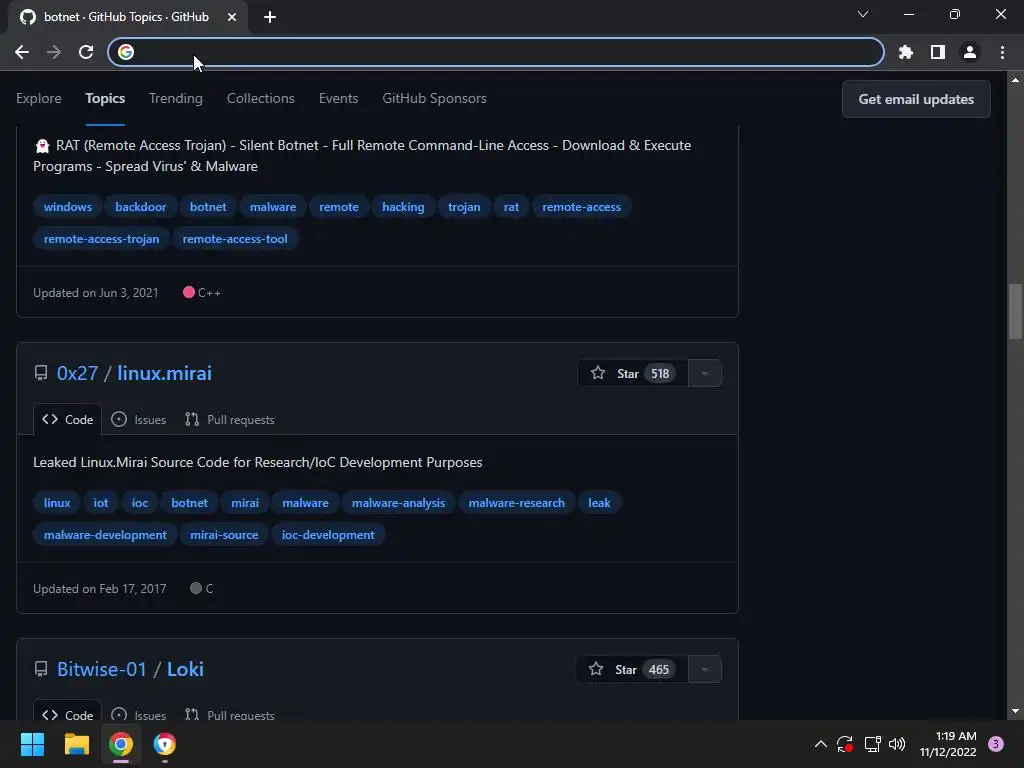Select the iot topic tag
The height and width of the screenshot is (768, 1024).
101,503
